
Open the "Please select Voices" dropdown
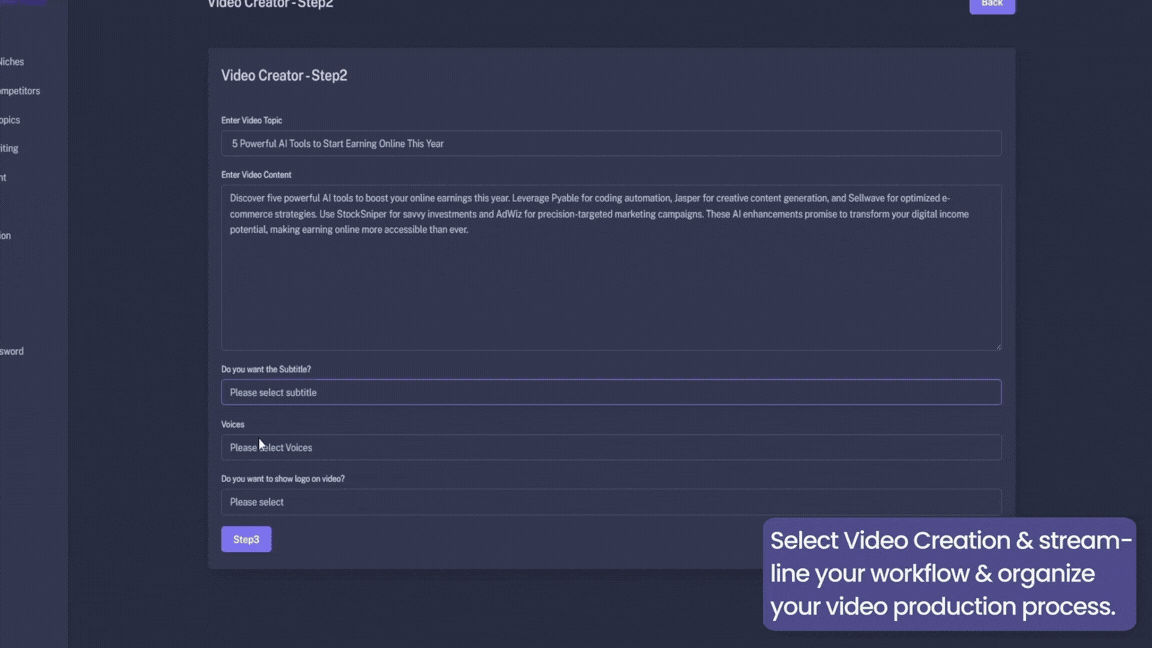coord(611,447)
